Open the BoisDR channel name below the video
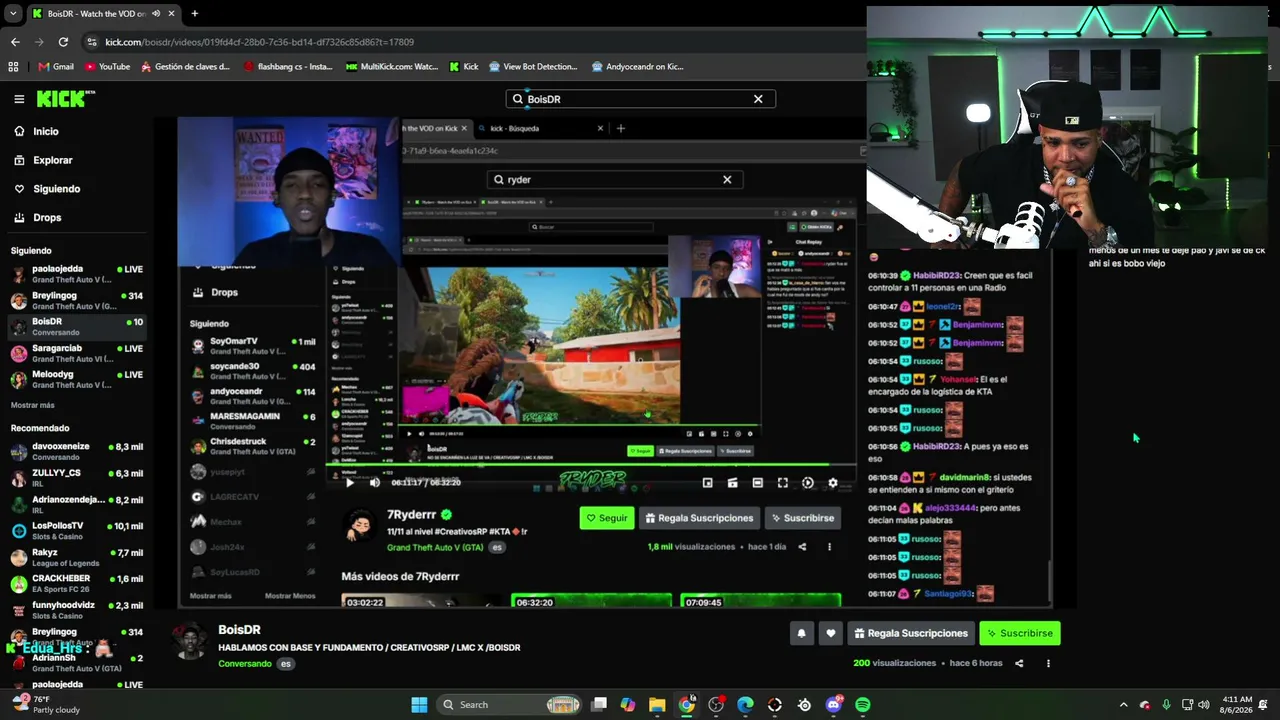The width and height of the screenshot is (1280, 720). click(x=239, y=630)
